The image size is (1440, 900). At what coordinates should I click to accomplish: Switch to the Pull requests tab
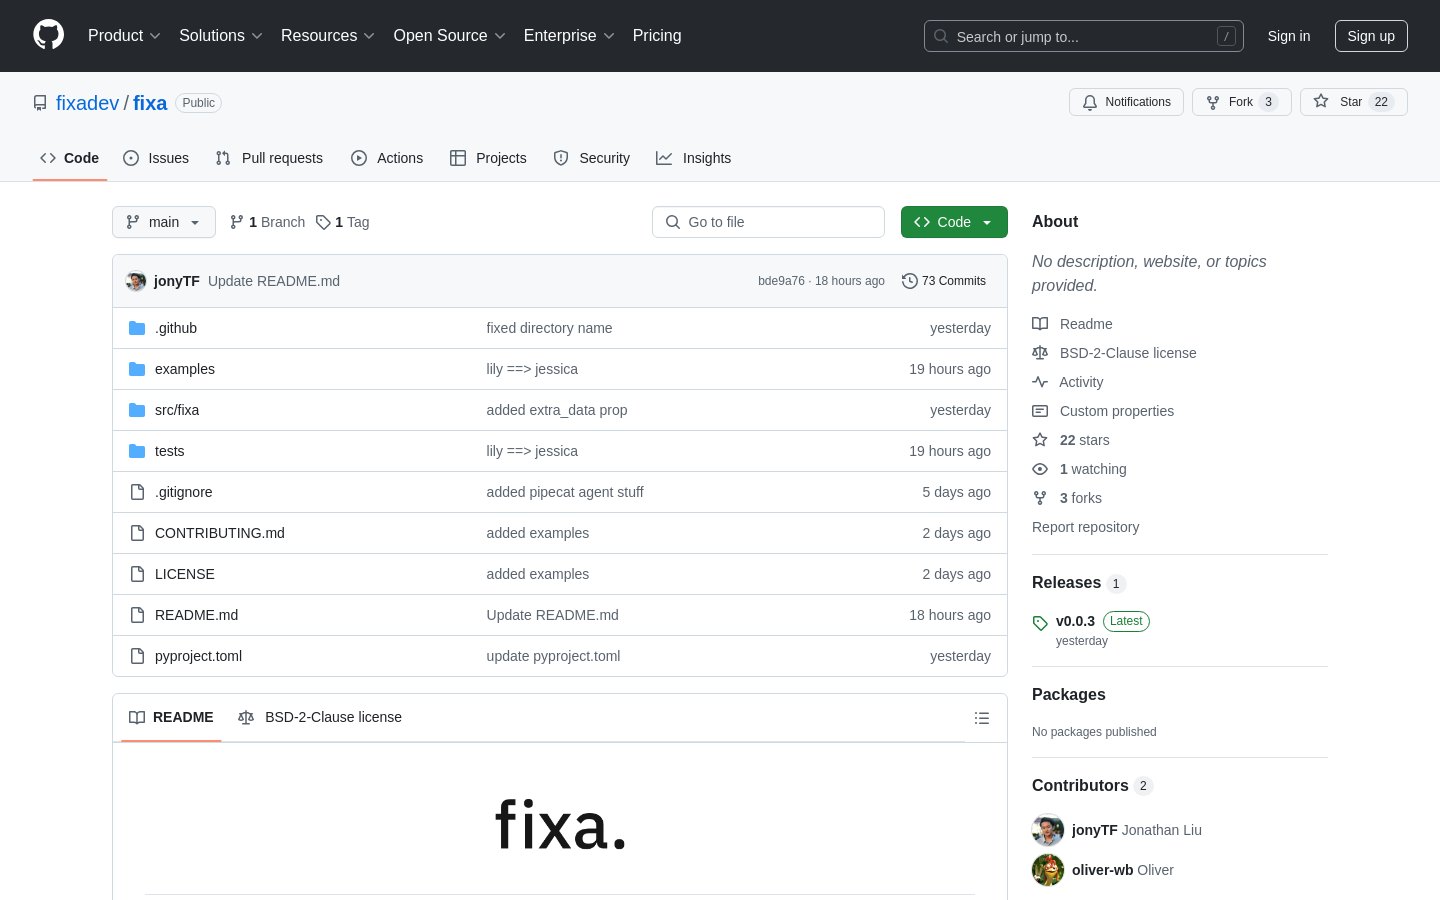coord(269,158)
